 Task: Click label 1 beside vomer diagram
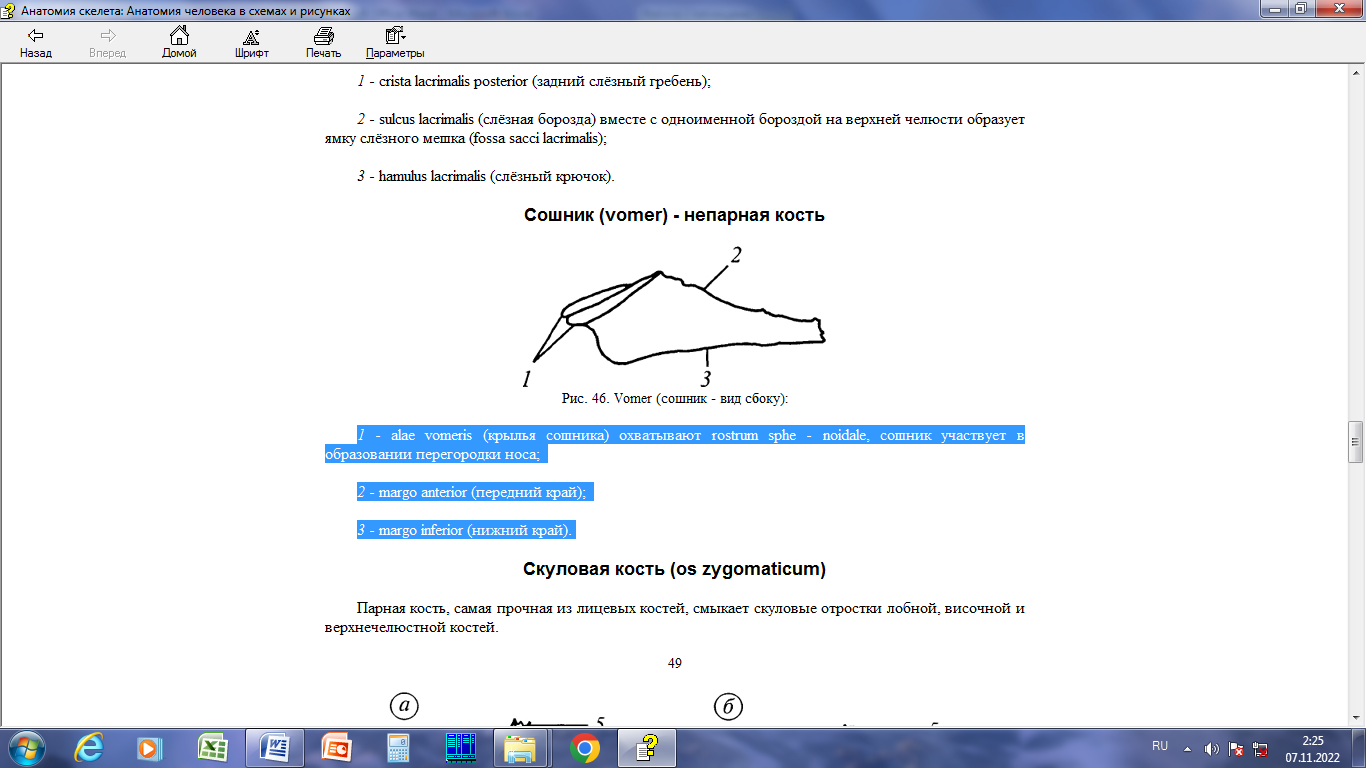point(526,379)
